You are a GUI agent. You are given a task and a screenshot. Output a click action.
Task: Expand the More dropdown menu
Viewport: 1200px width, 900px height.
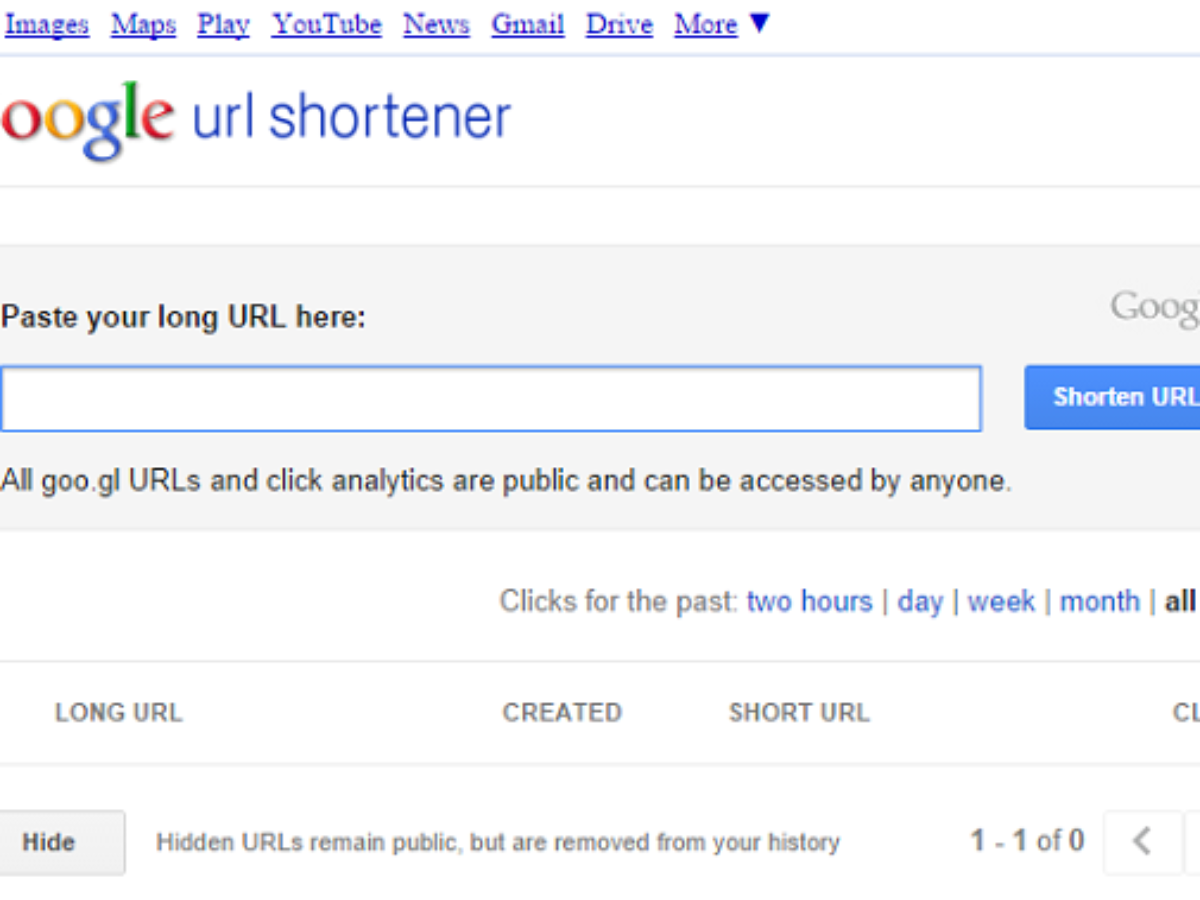click(x=721, y=24)
